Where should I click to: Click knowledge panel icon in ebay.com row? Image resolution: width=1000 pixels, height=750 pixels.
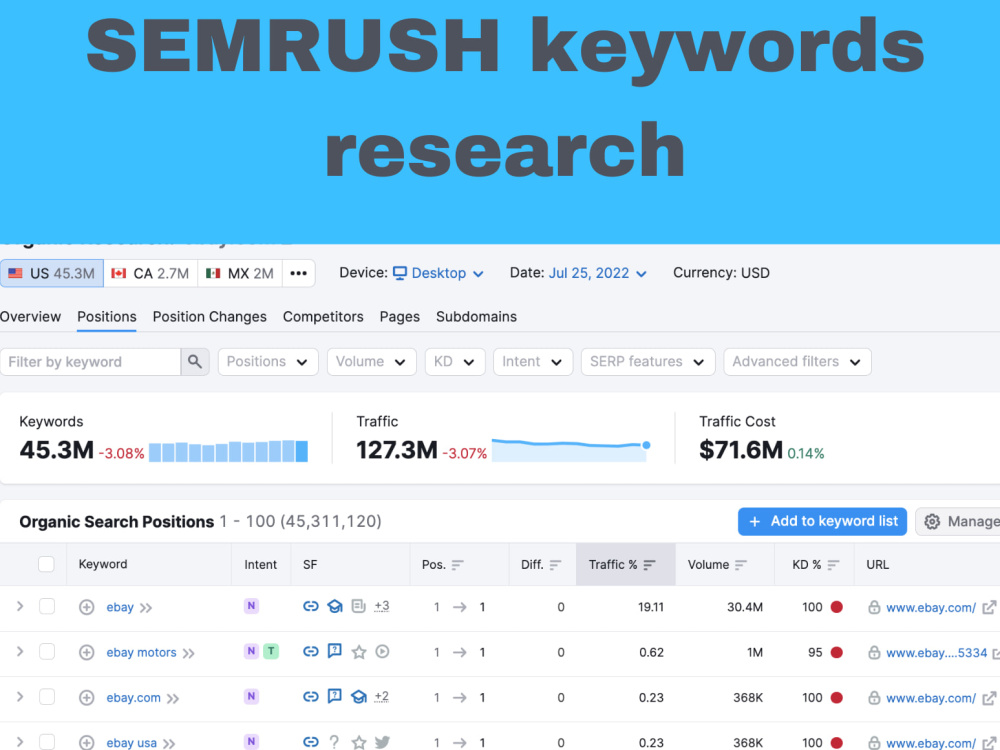(x=359, y=696)
